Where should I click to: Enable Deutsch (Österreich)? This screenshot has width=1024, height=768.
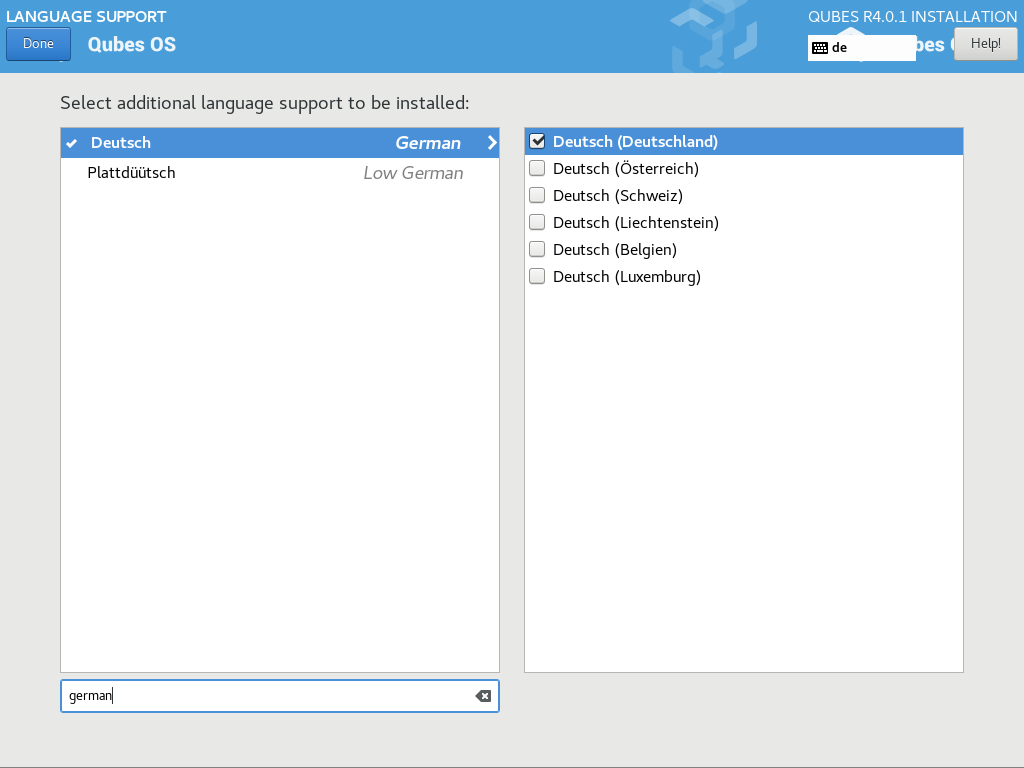pos(537,168)
